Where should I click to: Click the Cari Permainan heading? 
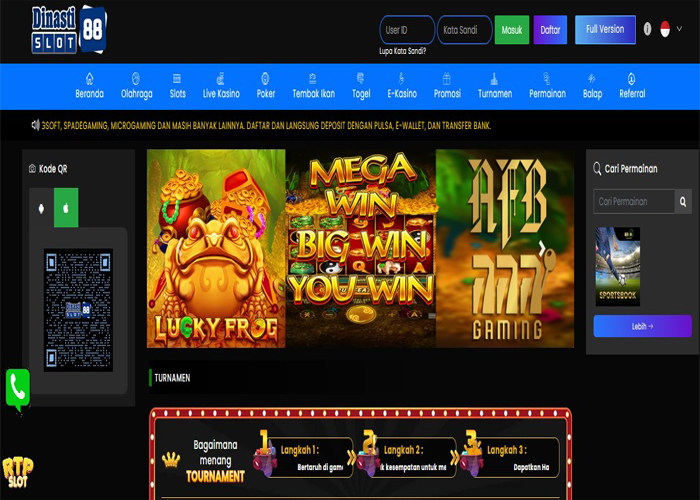tap(631, 169)
